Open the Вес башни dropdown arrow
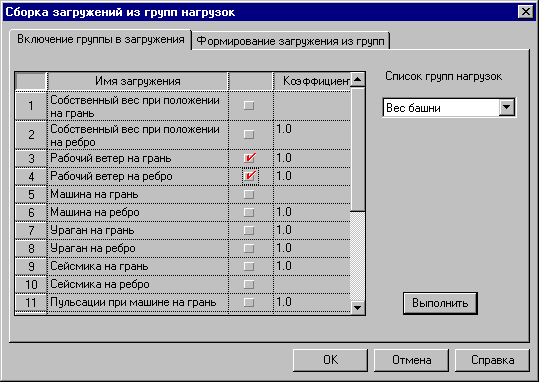The height and width of the screenshot is (382, 539). pyautogui.click(x=507, y=107)
